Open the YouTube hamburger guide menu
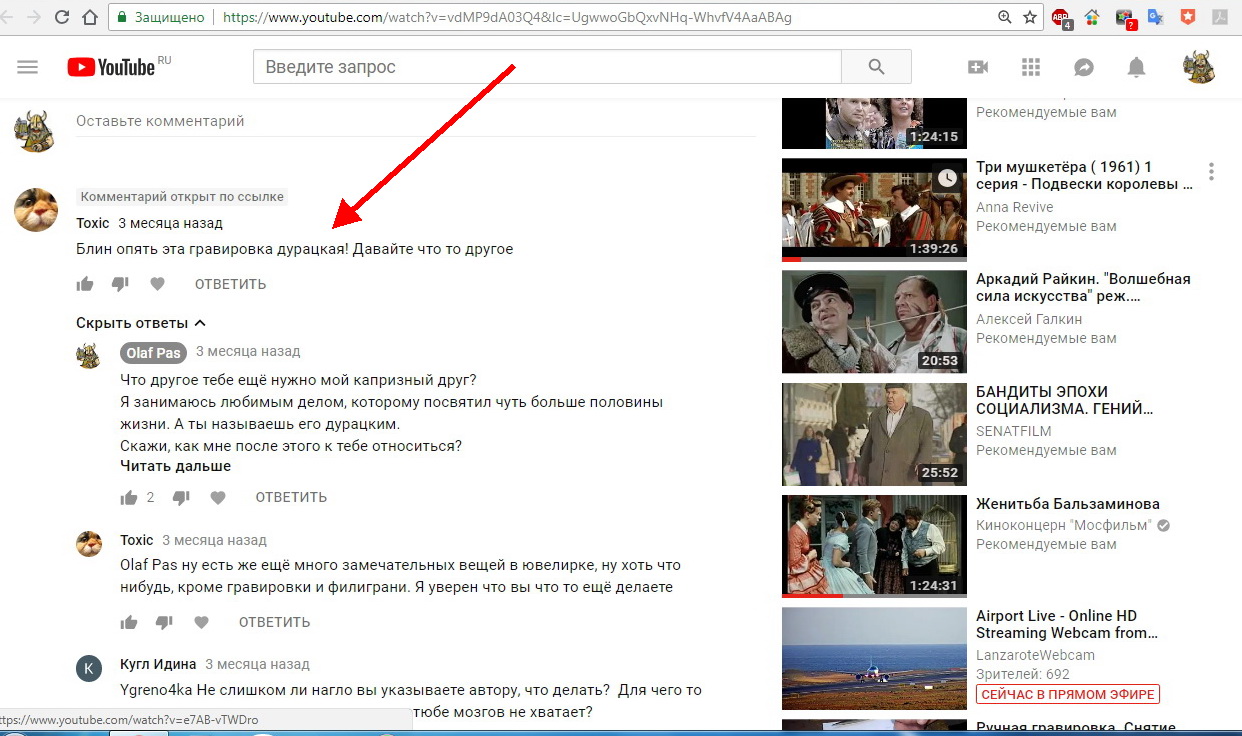Screen dimensions: 1242x736 [x=27, y=67]
